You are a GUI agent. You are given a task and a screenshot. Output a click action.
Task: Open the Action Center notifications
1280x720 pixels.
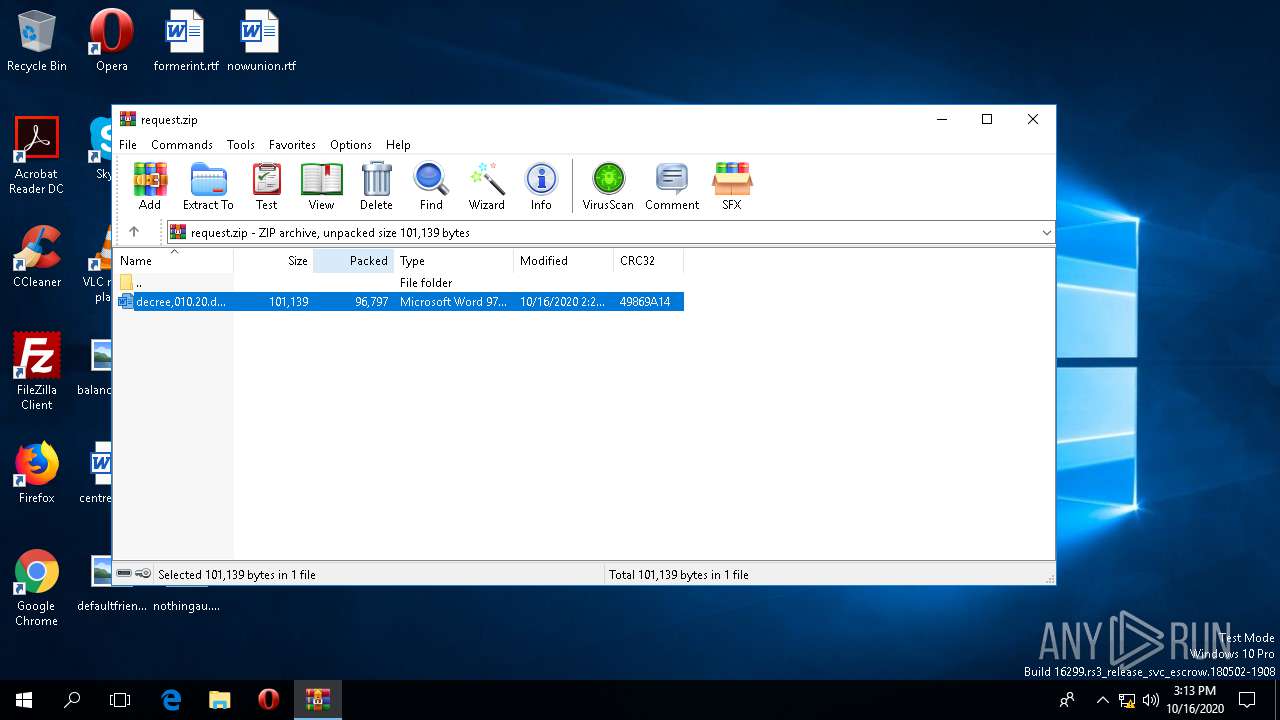point(1247,700)
